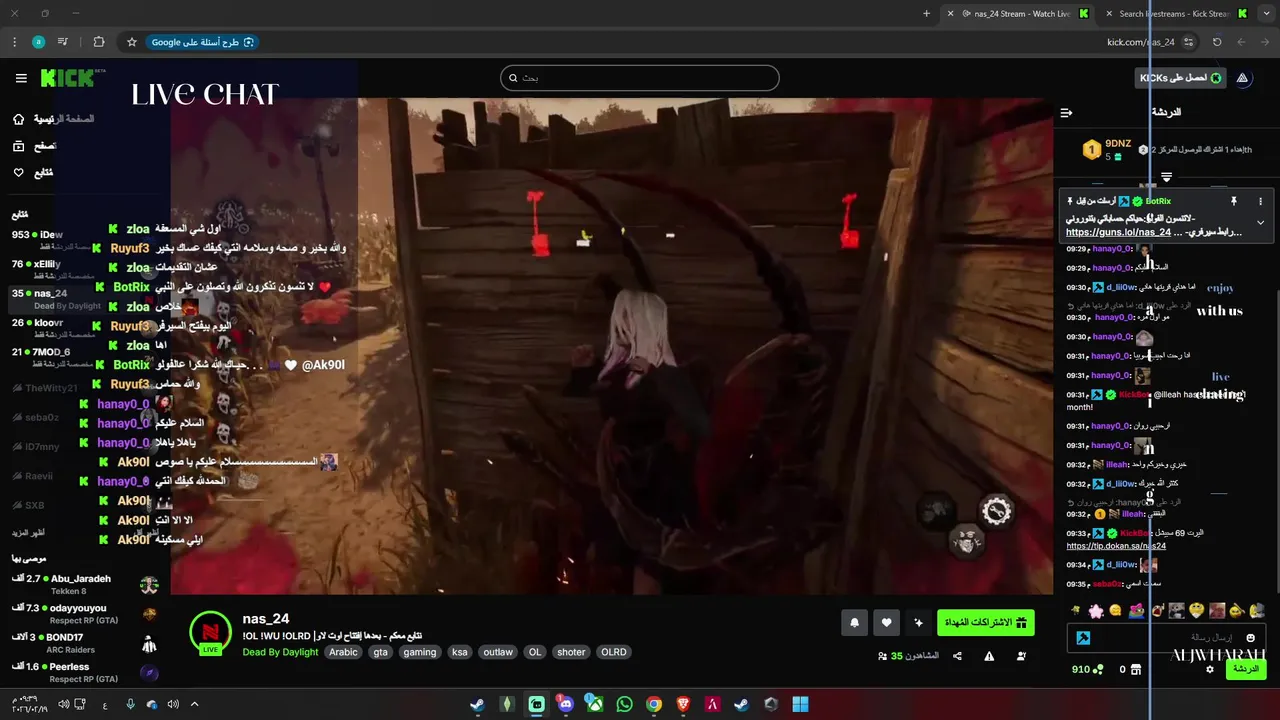Unpin the pinned BotRix message
Image resolution: width=1280 pixels, height=720 pixels.
pyautogui.click(x=1234, y=201)
